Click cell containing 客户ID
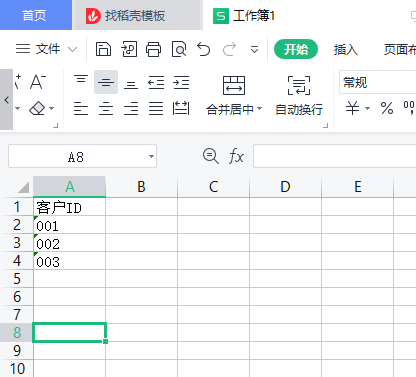 [x=69, y=207]
